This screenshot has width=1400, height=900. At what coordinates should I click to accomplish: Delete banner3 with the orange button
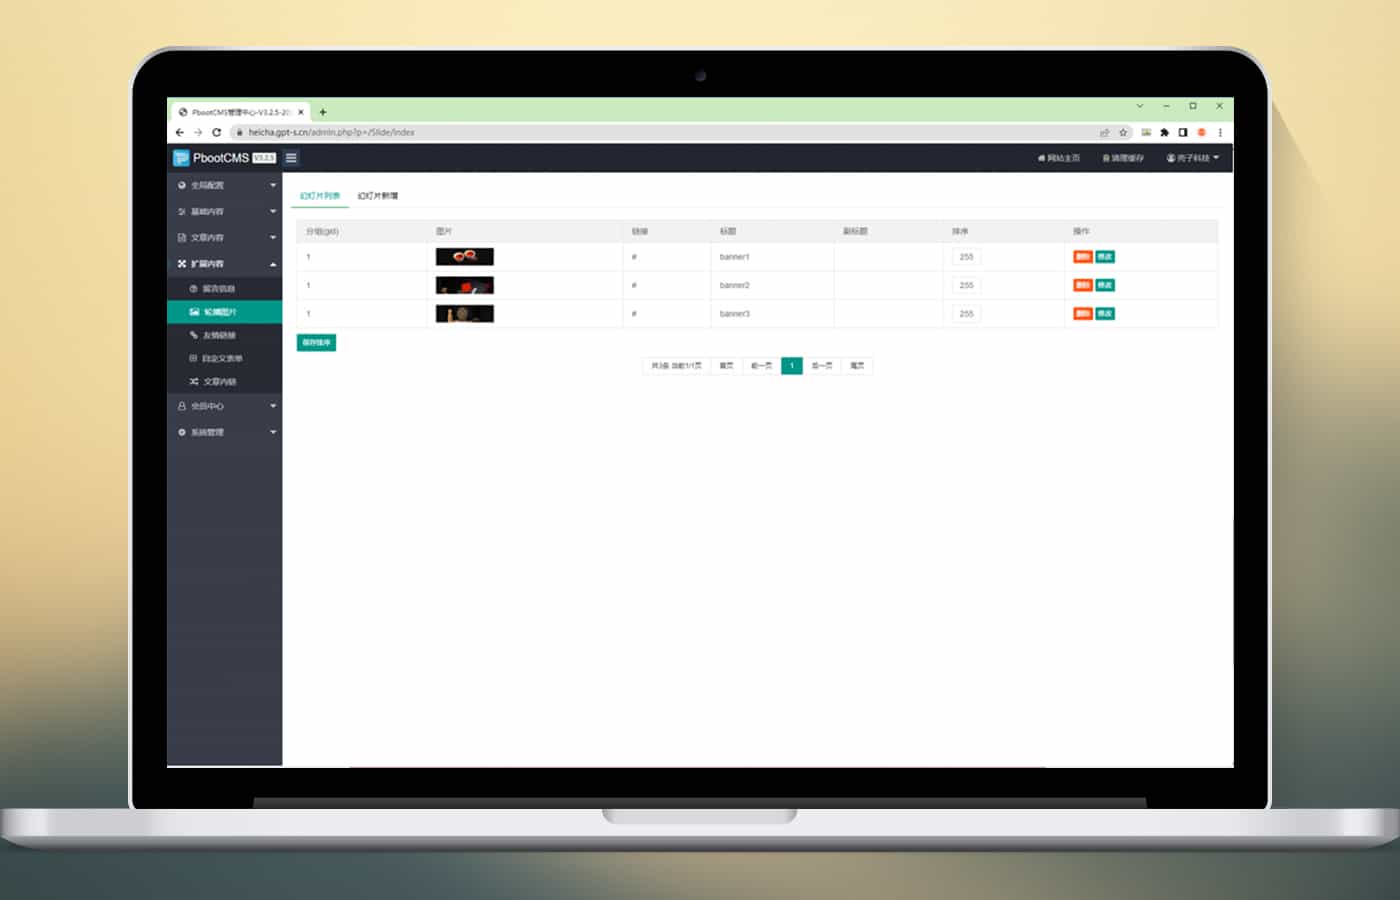(1083, 314)
